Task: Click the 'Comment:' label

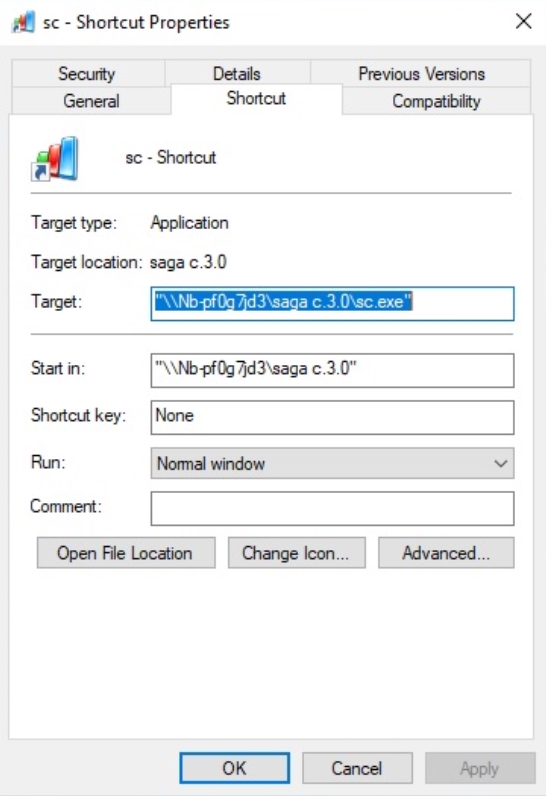Action: pyautogui.click(x=66, y=506)
